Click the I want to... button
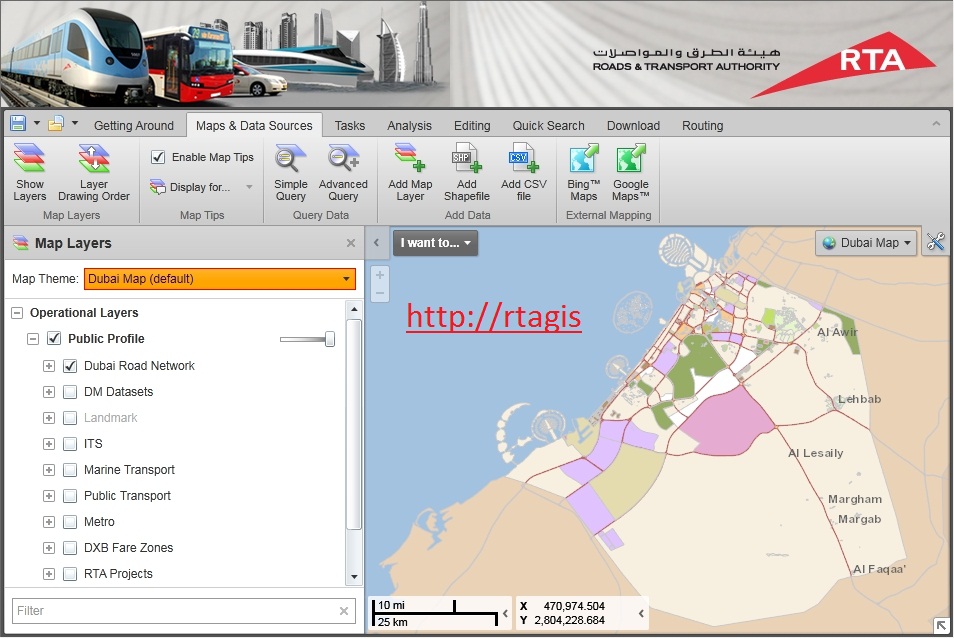This screenshot has width=954, height=639. click(434, 242)
